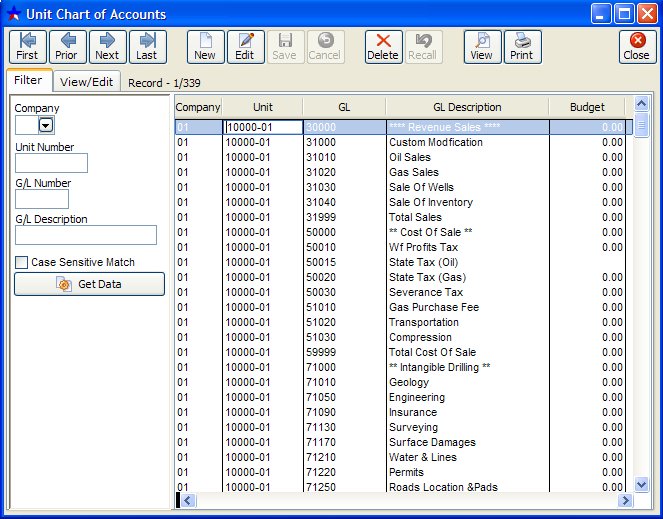Select the Surface Damages row
The image size is (663, 519).
400,442
